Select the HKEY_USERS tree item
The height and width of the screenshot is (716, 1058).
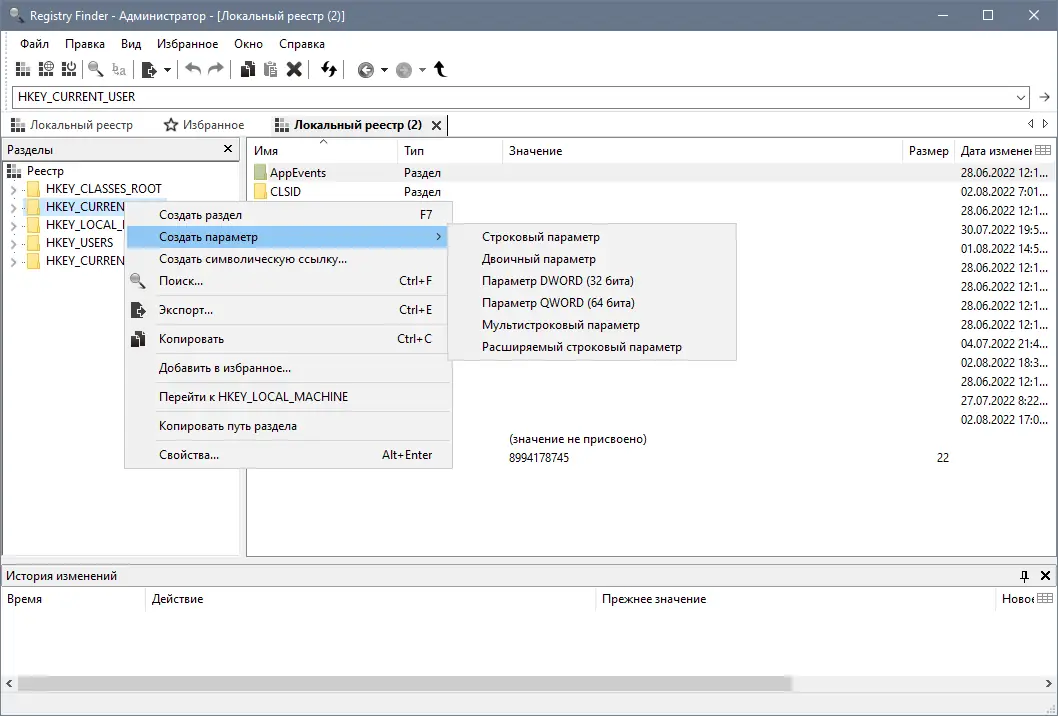coord(80,243)
